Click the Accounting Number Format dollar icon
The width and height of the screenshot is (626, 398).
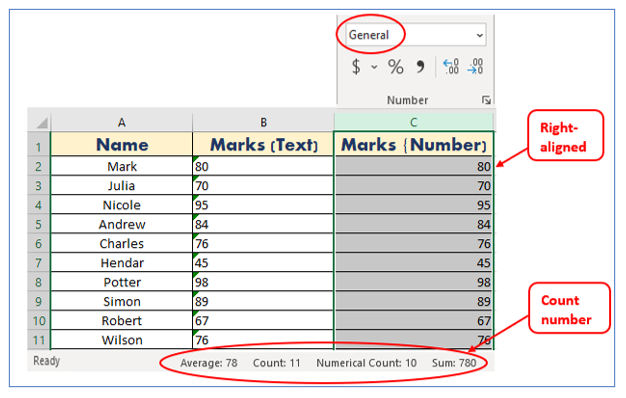[356, 67]
